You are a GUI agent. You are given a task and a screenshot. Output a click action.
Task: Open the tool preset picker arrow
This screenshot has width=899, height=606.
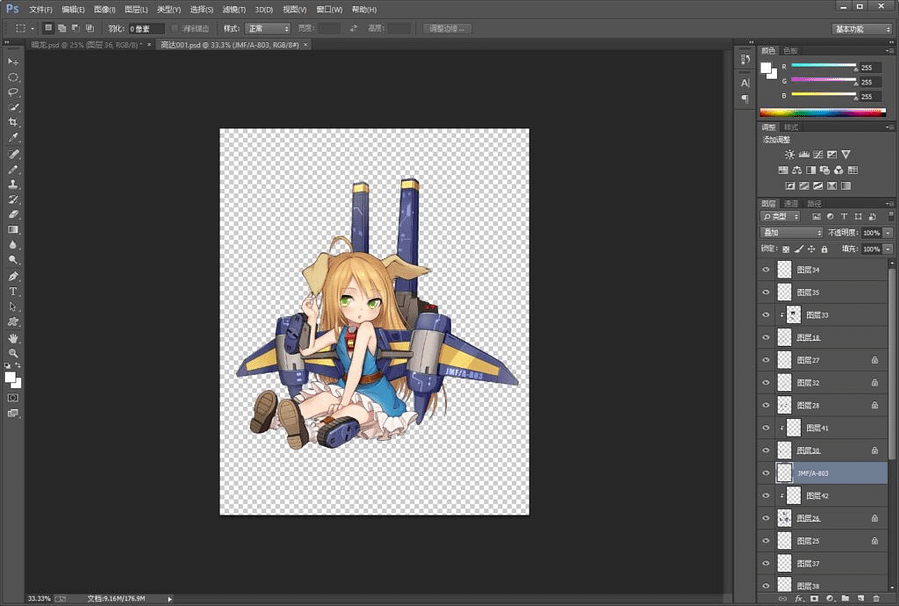[33, 29]
